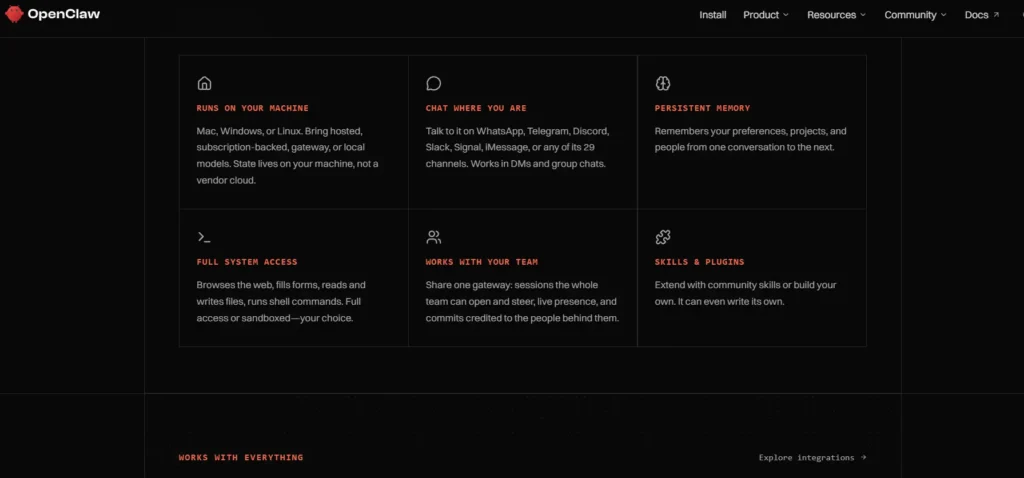Click the puzzle piece icon above Skills & Plugins
Viewport: 1024px width, 478px height.
click(663, 237)
